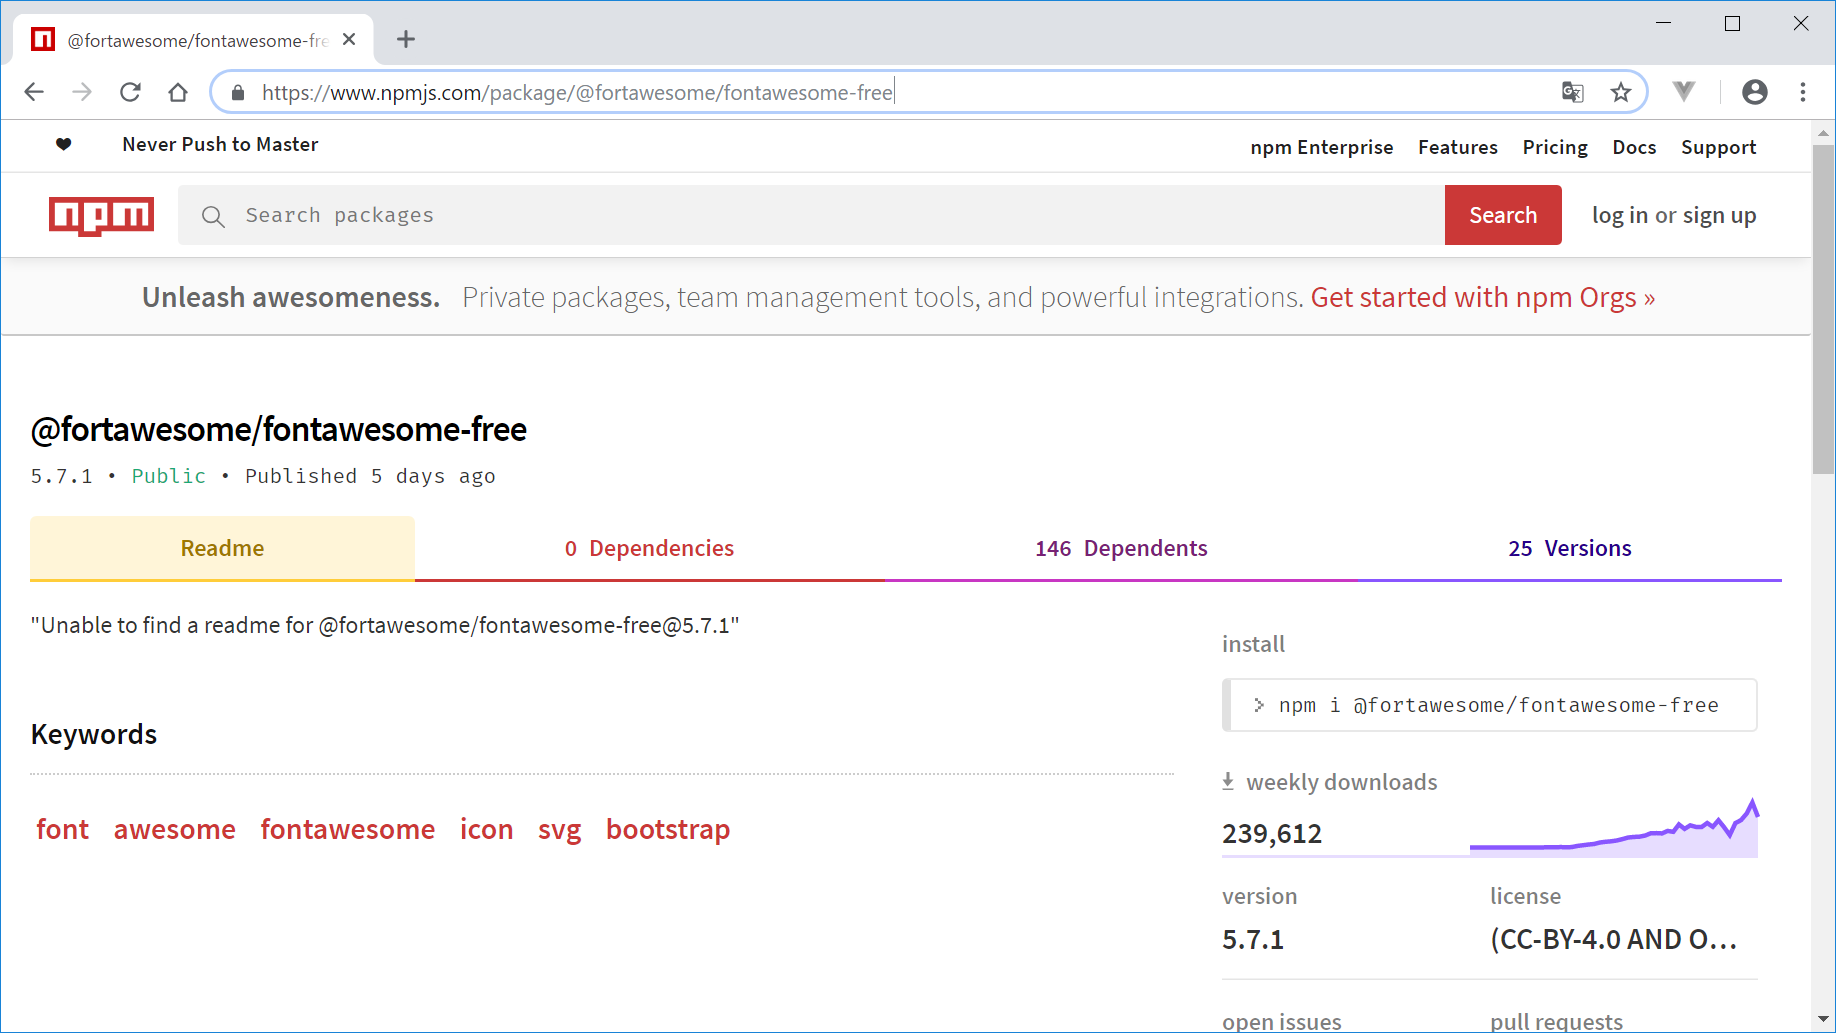
Task: Click the Vue devtools extension icon
Action: tap(1684, 92)
